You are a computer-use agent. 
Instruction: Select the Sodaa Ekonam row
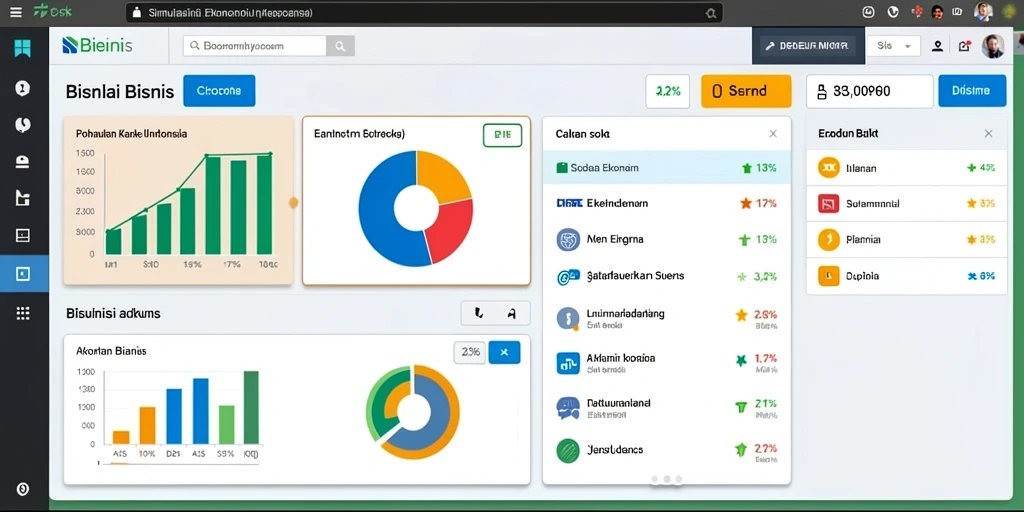667,168
